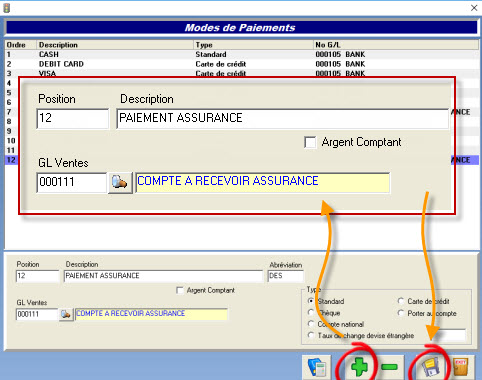Click Carte de crédit cell of DEBIT CARD row
Screen dimensions: 482x380
[x=221, y=64]
